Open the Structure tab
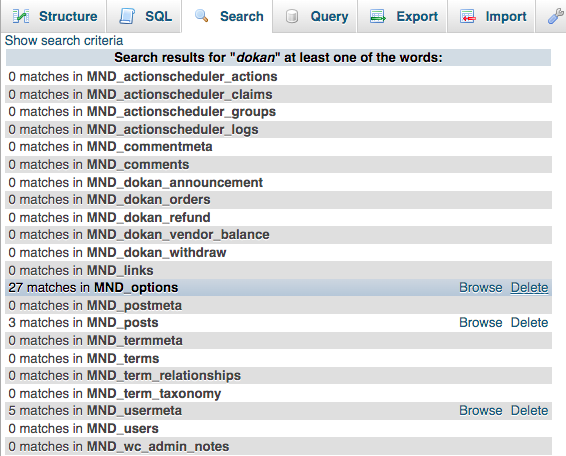Viewport: 566px width, 456px height. 53,16
